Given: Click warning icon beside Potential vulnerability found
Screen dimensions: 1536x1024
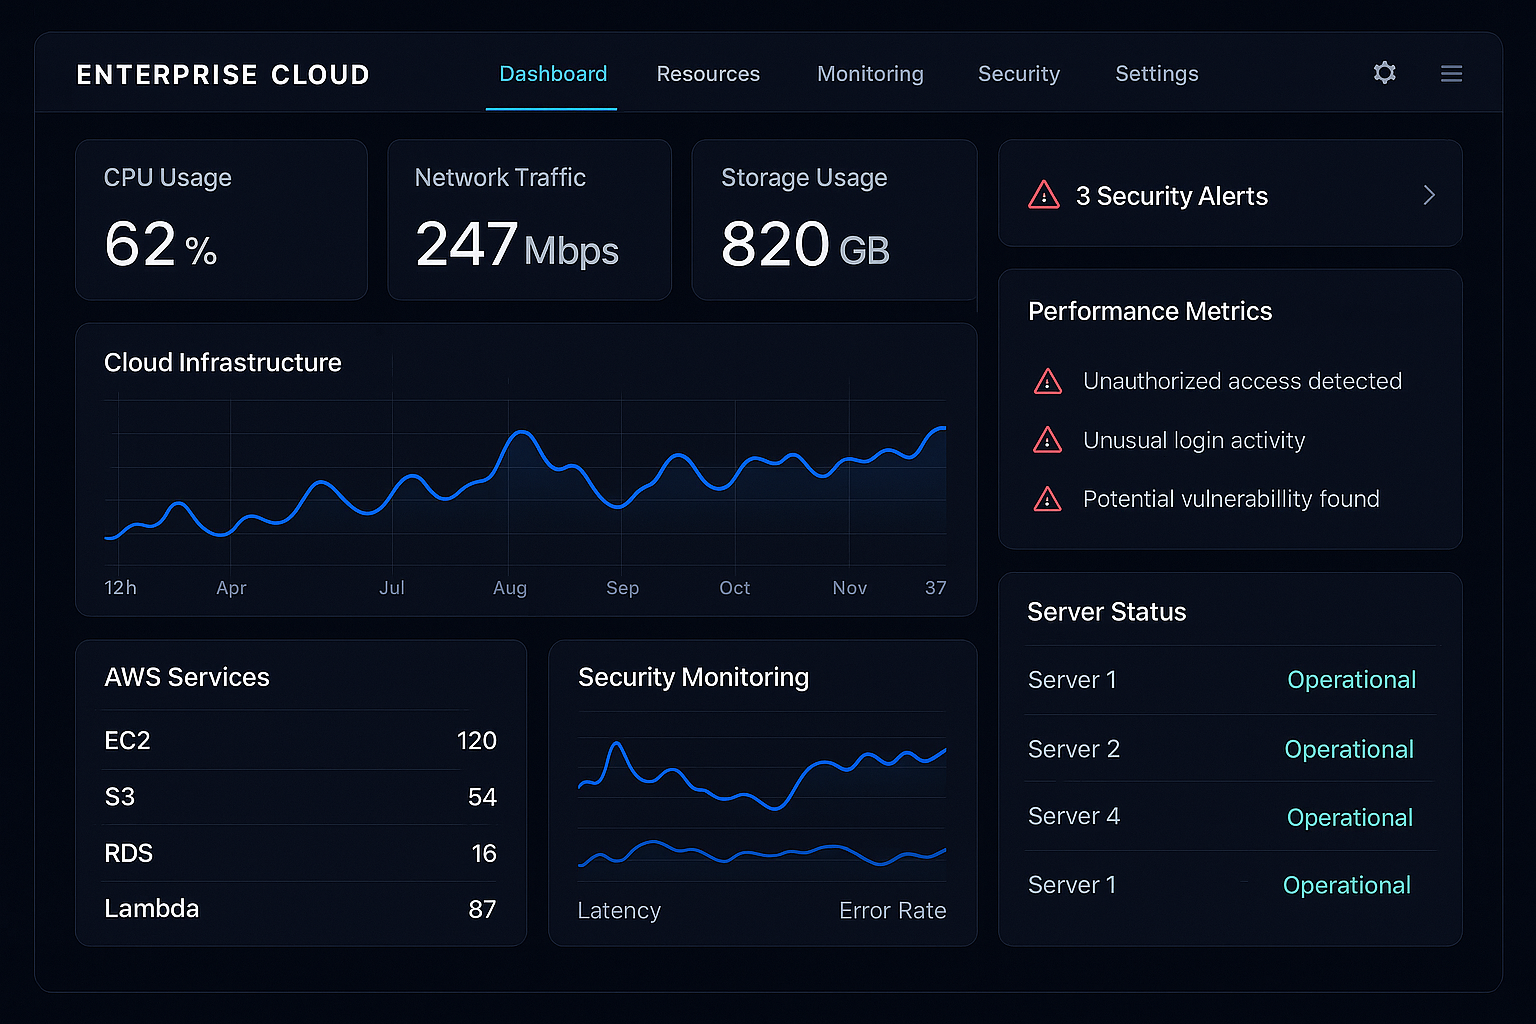Looking at the screenshot, I should [x=1047, y=499].
